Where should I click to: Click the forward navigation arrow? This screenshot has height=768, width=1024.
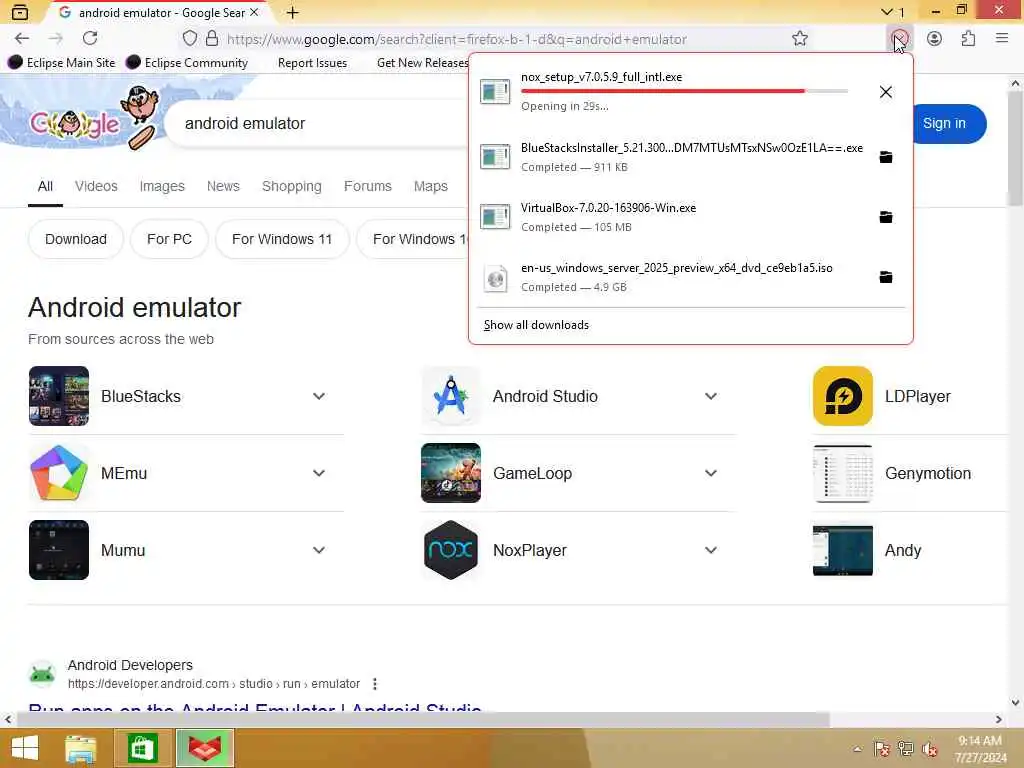[56, 39]
